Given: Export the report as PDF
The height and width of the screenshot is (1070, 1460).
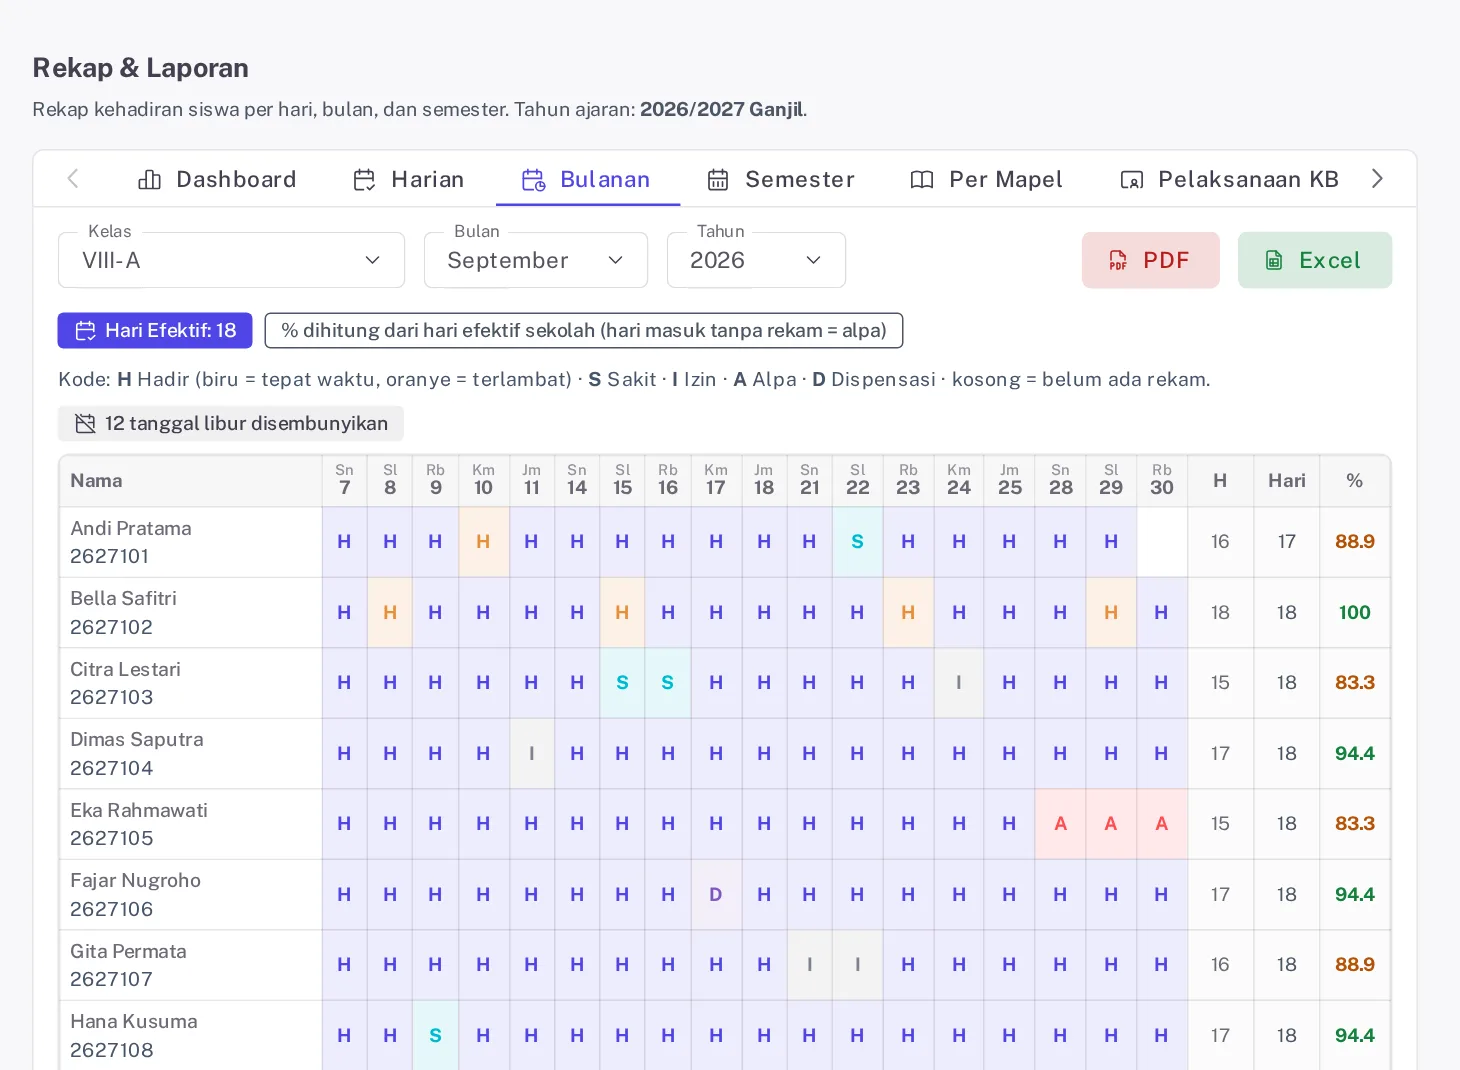Looking at the screenshot, I should coord(1151,260).
